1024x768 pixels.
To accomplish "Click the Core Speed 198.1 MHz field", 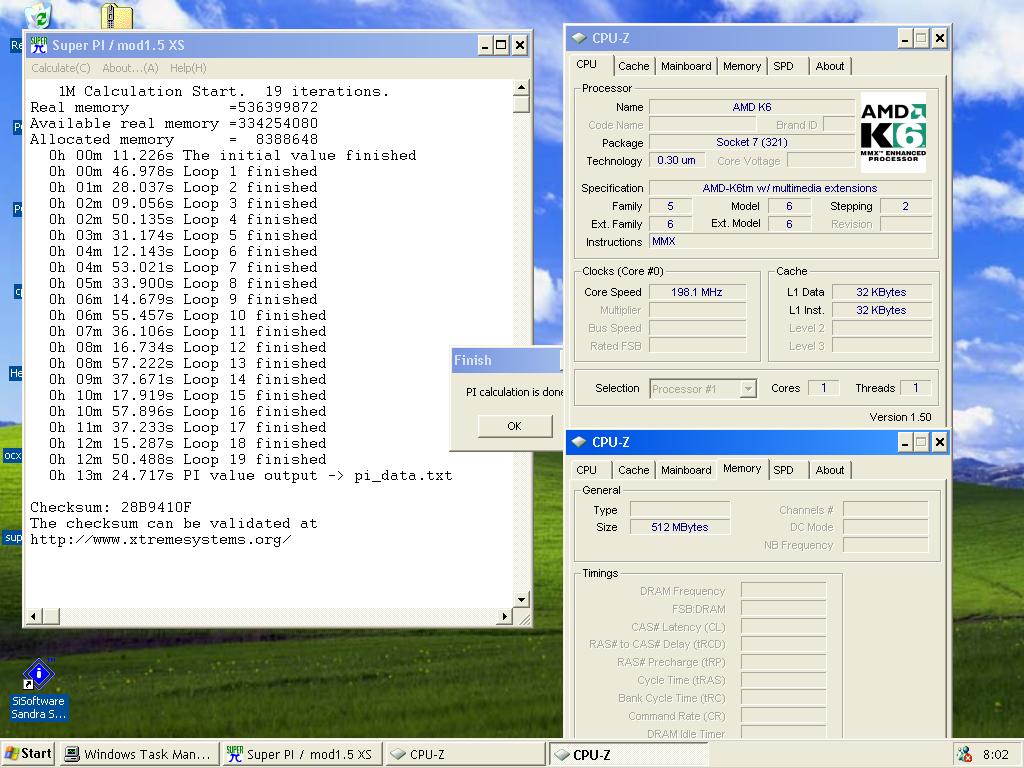I will click(x=697, y=293).
